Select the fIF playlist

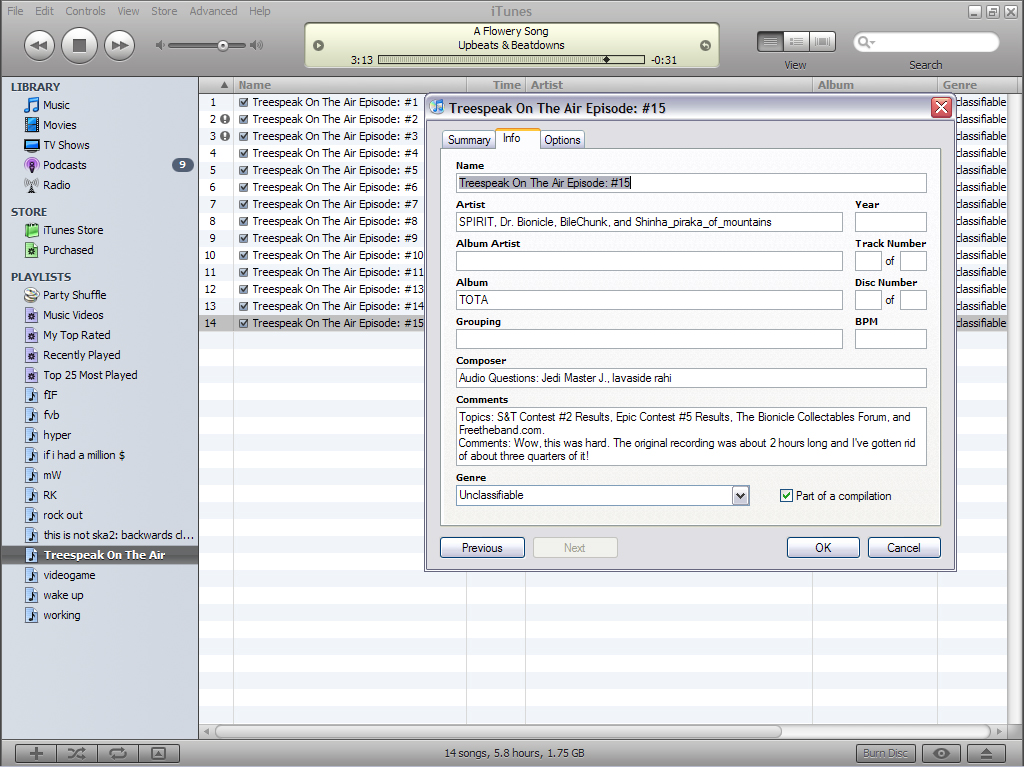click(50, 395)
